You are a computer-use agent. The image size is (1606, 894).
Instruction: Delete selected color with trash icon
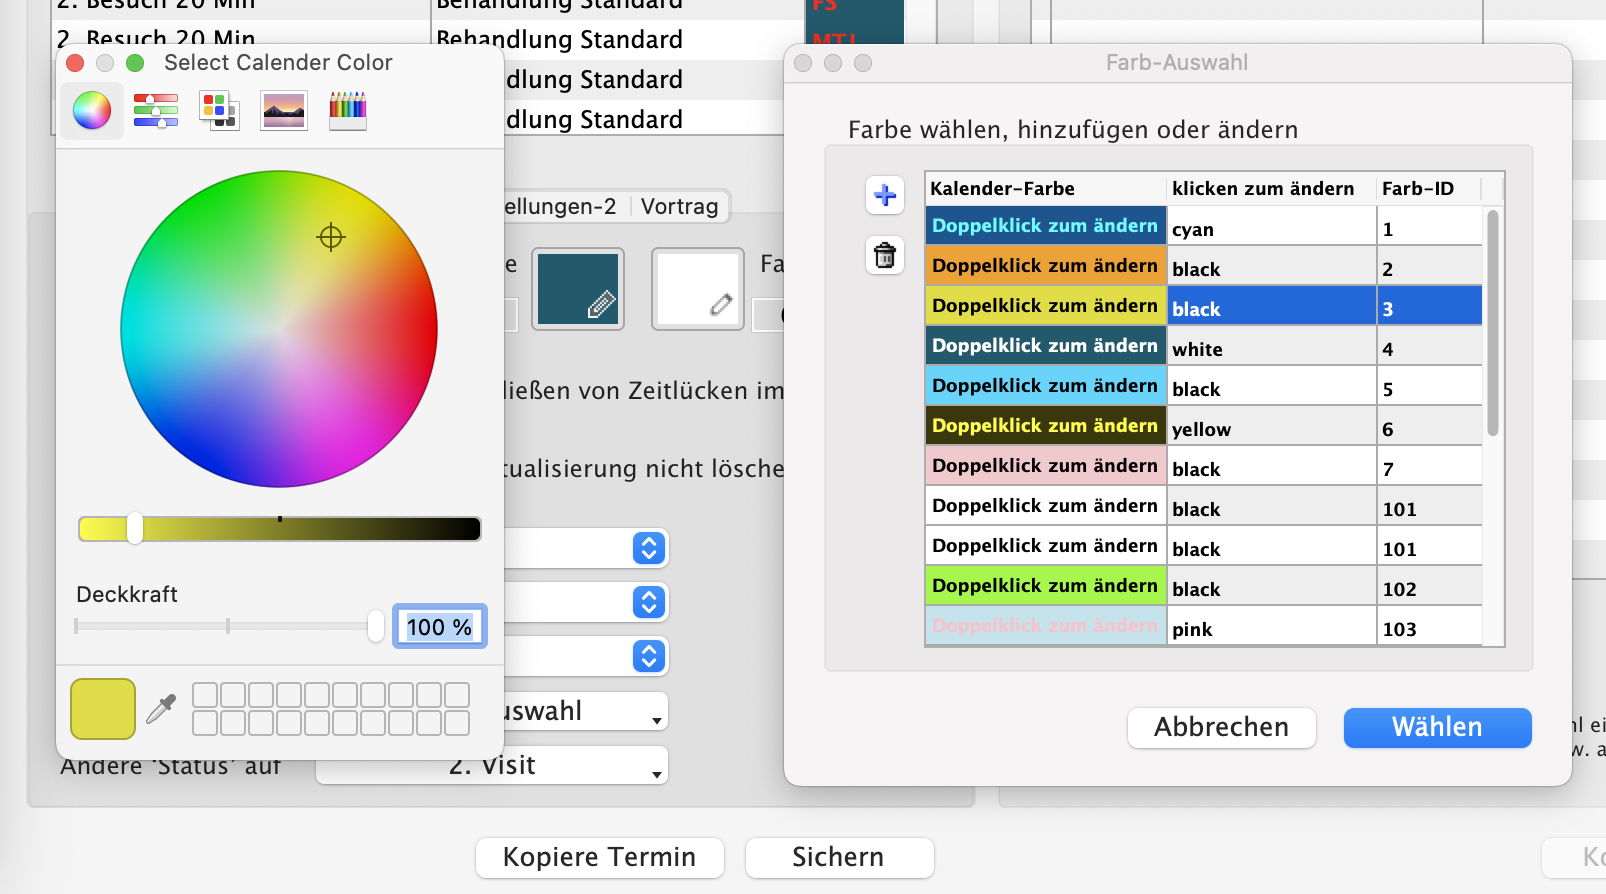click(885, 256)
